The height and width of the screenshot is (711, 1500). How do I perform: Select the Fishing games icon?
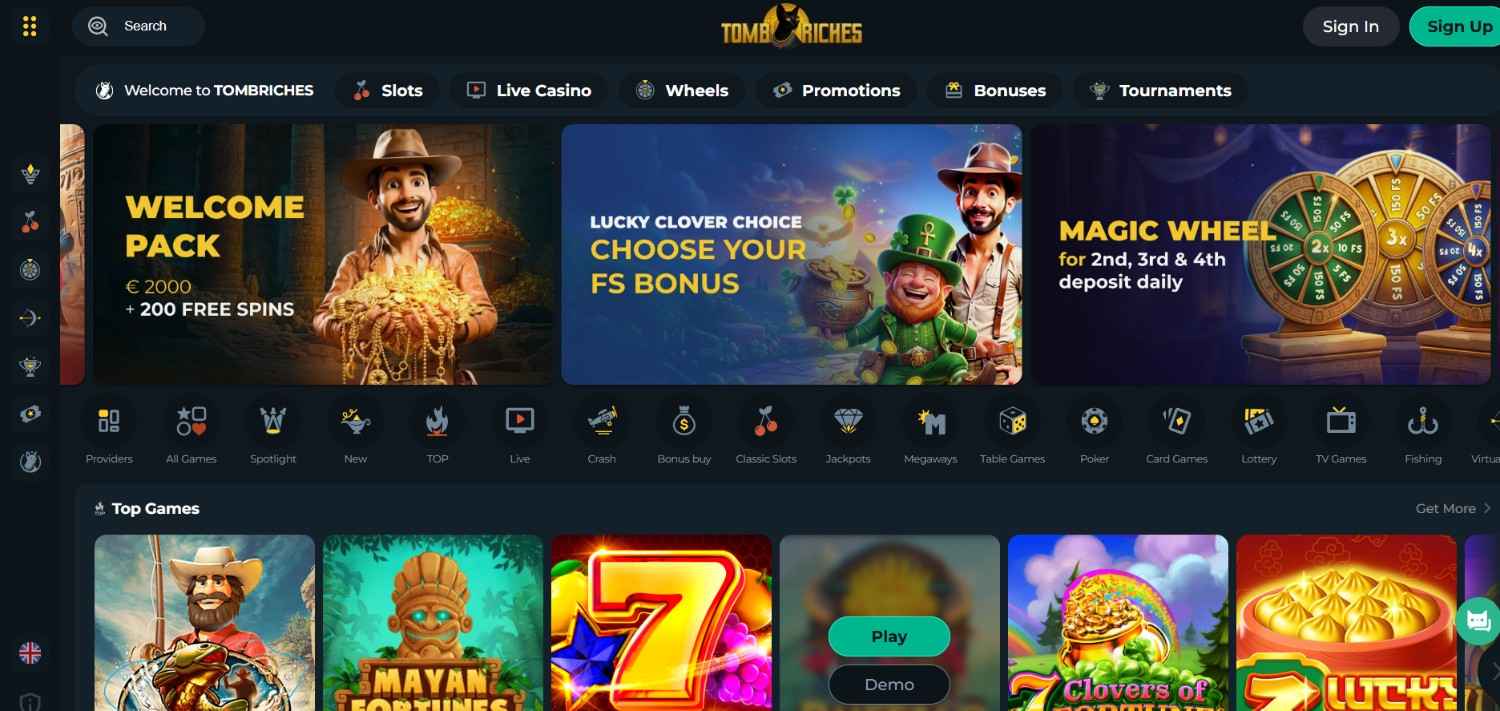pos(1423,422)
